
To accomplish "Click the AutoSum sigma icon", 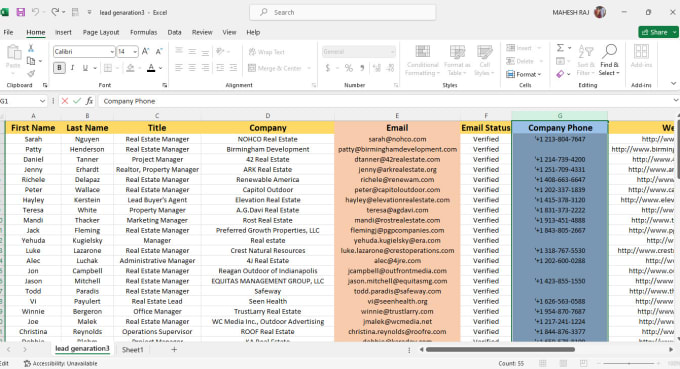I will (560, 48).
